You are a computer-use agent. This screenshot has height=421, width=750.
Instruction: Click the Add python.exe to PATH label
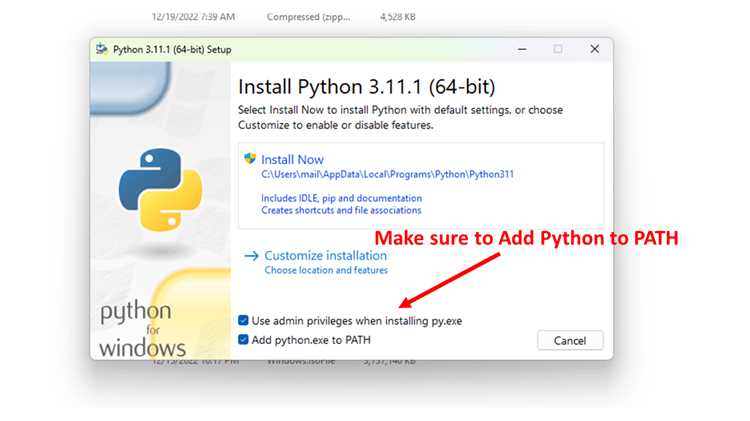[311, 340]
